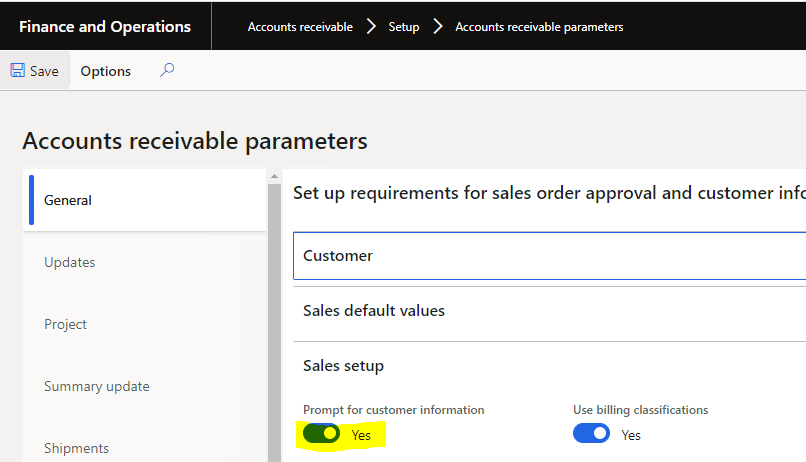Go to the Summary update tab
806x462 pixels.
click(96, 386)
